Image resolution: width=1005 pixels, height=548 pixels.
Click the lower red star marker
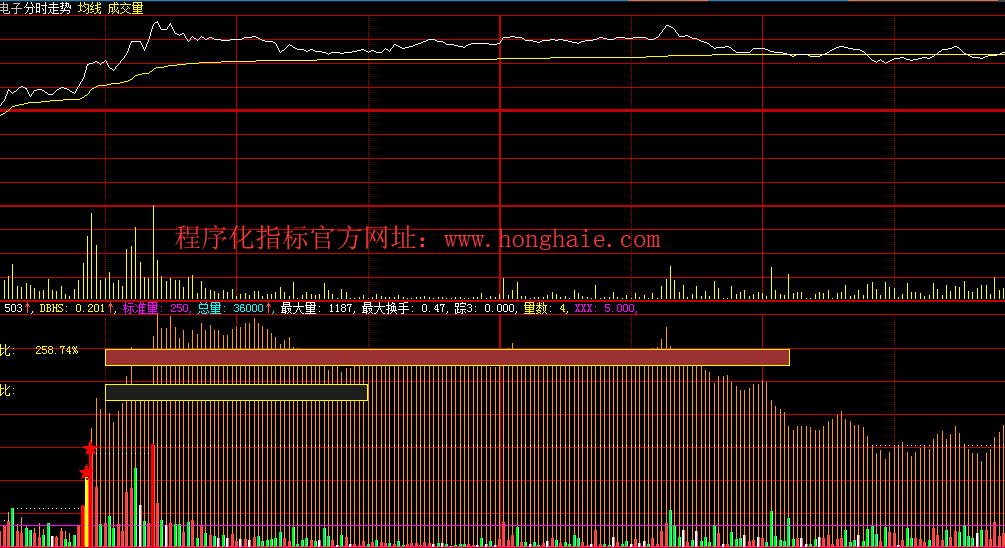[86, 472]
